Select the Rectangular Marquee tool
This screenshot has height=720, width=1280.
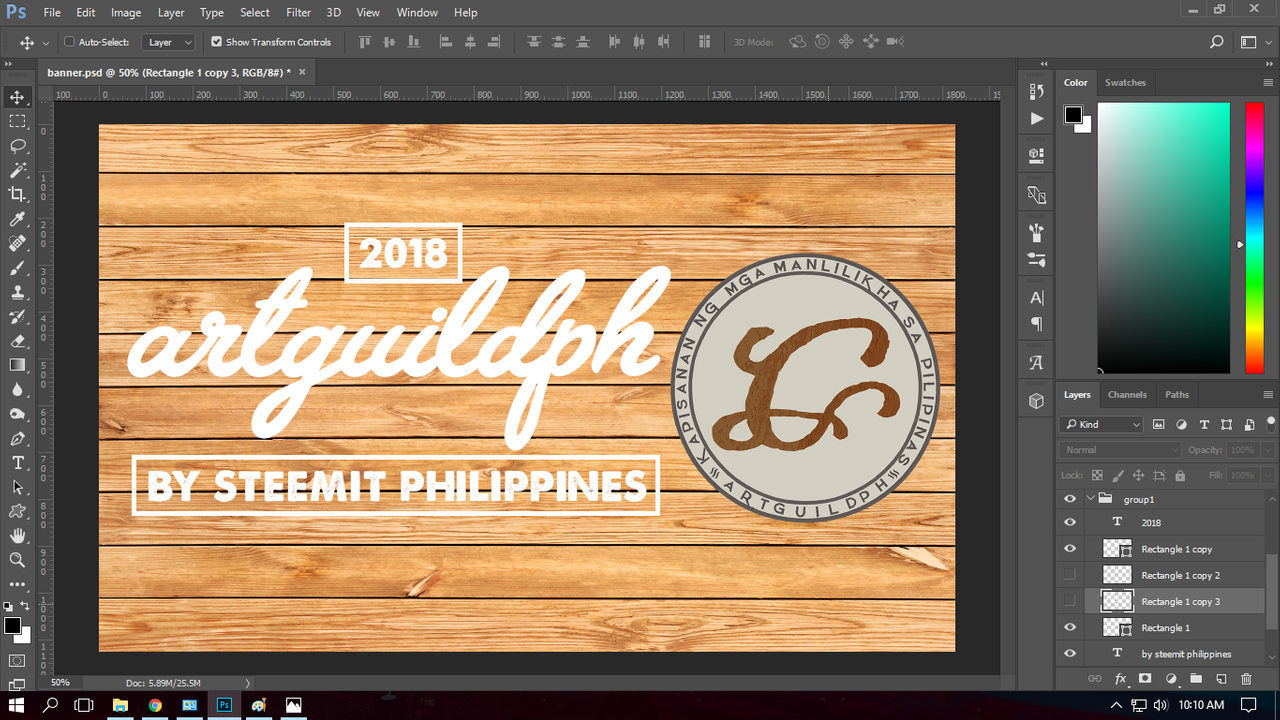[17, 121]
